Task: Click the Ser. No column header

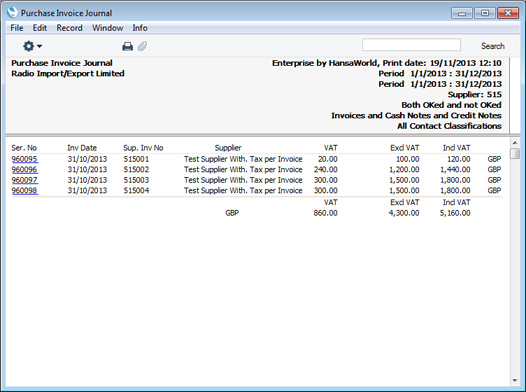Action: point(24,148)
